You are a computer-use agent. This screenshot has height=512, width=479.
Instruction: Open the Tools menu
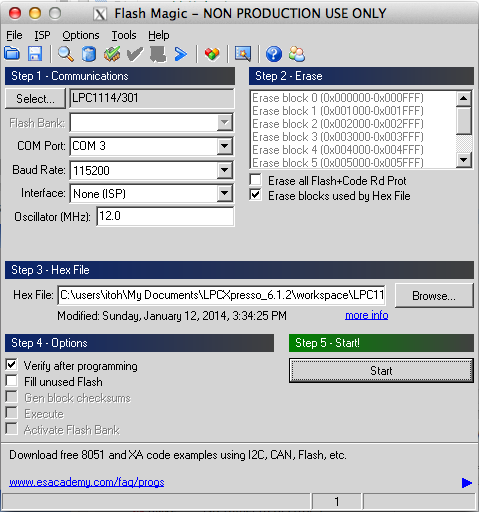coord(124,35)
